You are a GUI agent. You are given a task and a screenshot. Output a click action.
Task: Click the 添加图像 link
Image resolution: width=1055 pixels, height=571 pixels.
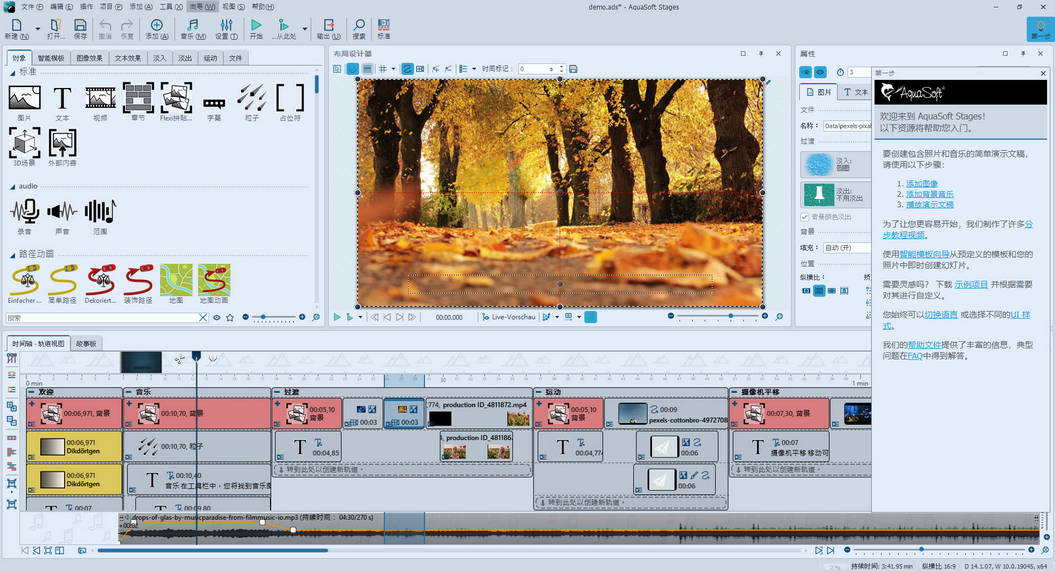[x=921, y=183]
